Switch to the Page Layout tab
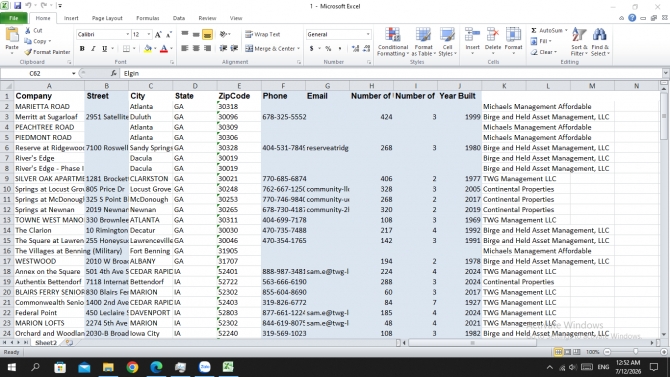Image resolution: width=670 pixels, height=377 pixels. 107,18
